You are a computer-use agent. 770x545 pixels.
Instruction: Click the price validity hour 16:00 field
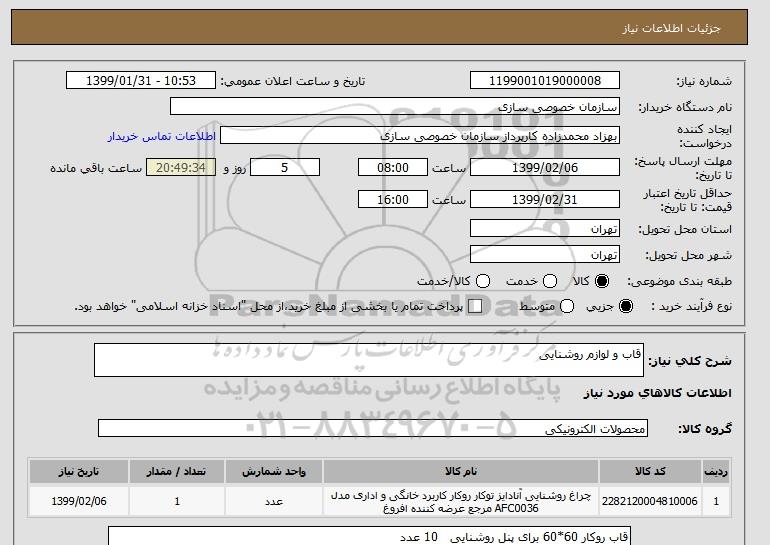pos(393,199)
